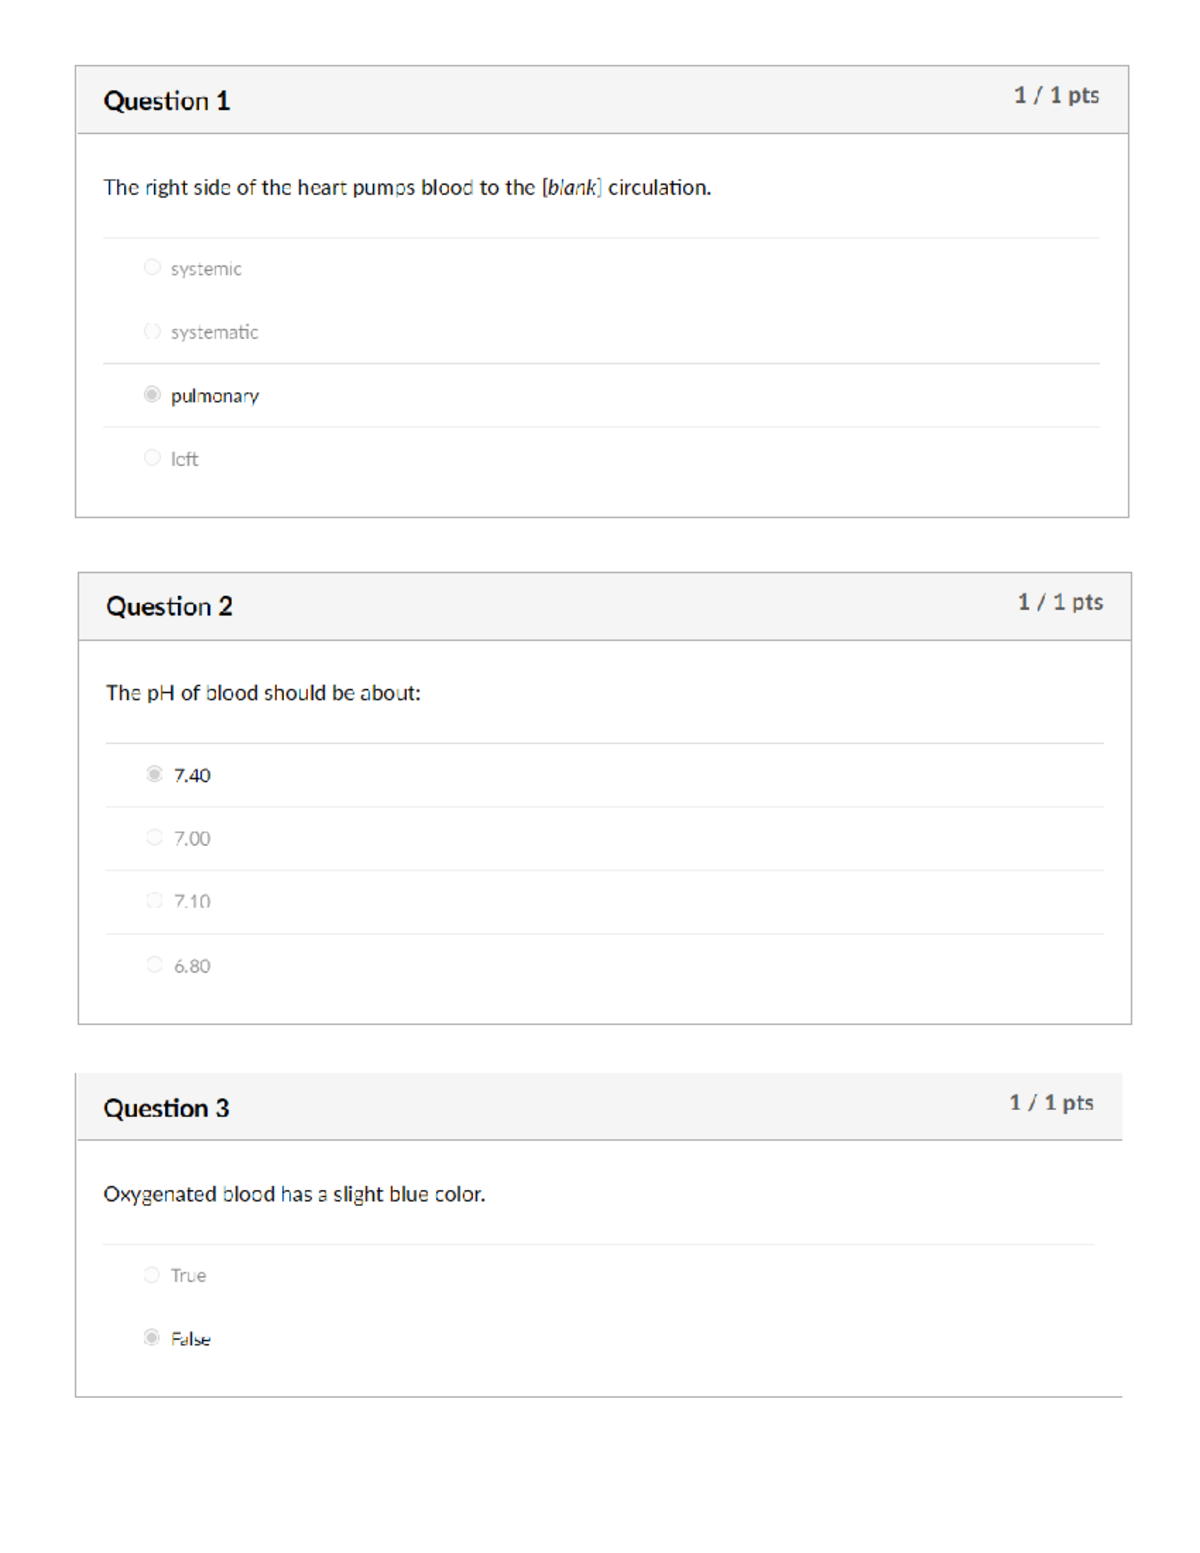This screenshot has width=1200, height=1553.
Task: Click the italic '[blank]' placeholder word
Action: click(x=571, y=188)
